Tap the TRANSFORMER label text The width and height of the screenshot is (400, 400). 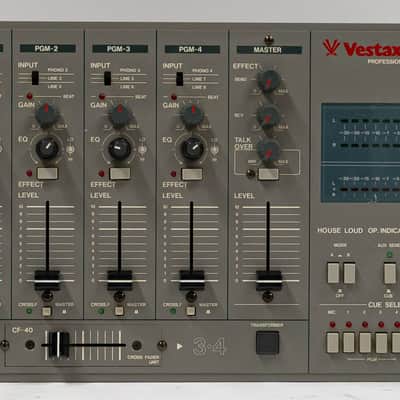[x=267, y=325]
